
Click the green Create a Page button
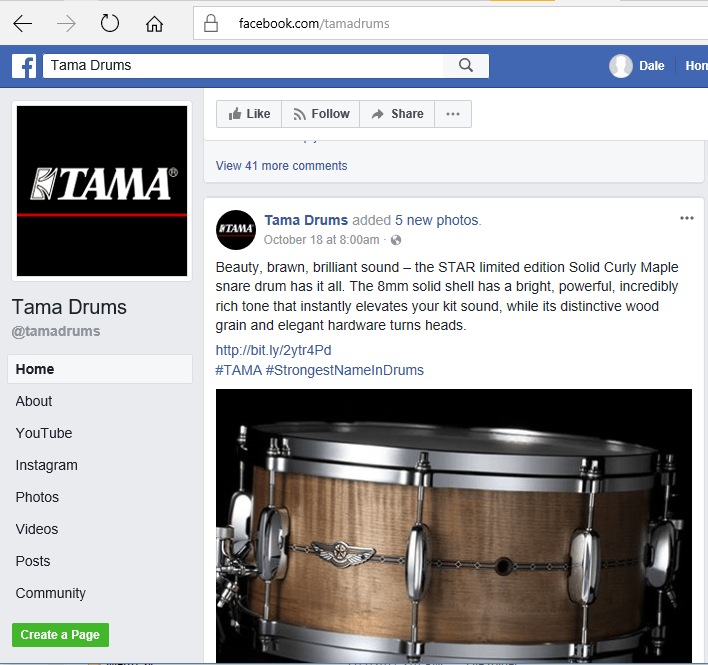(61, 635)
